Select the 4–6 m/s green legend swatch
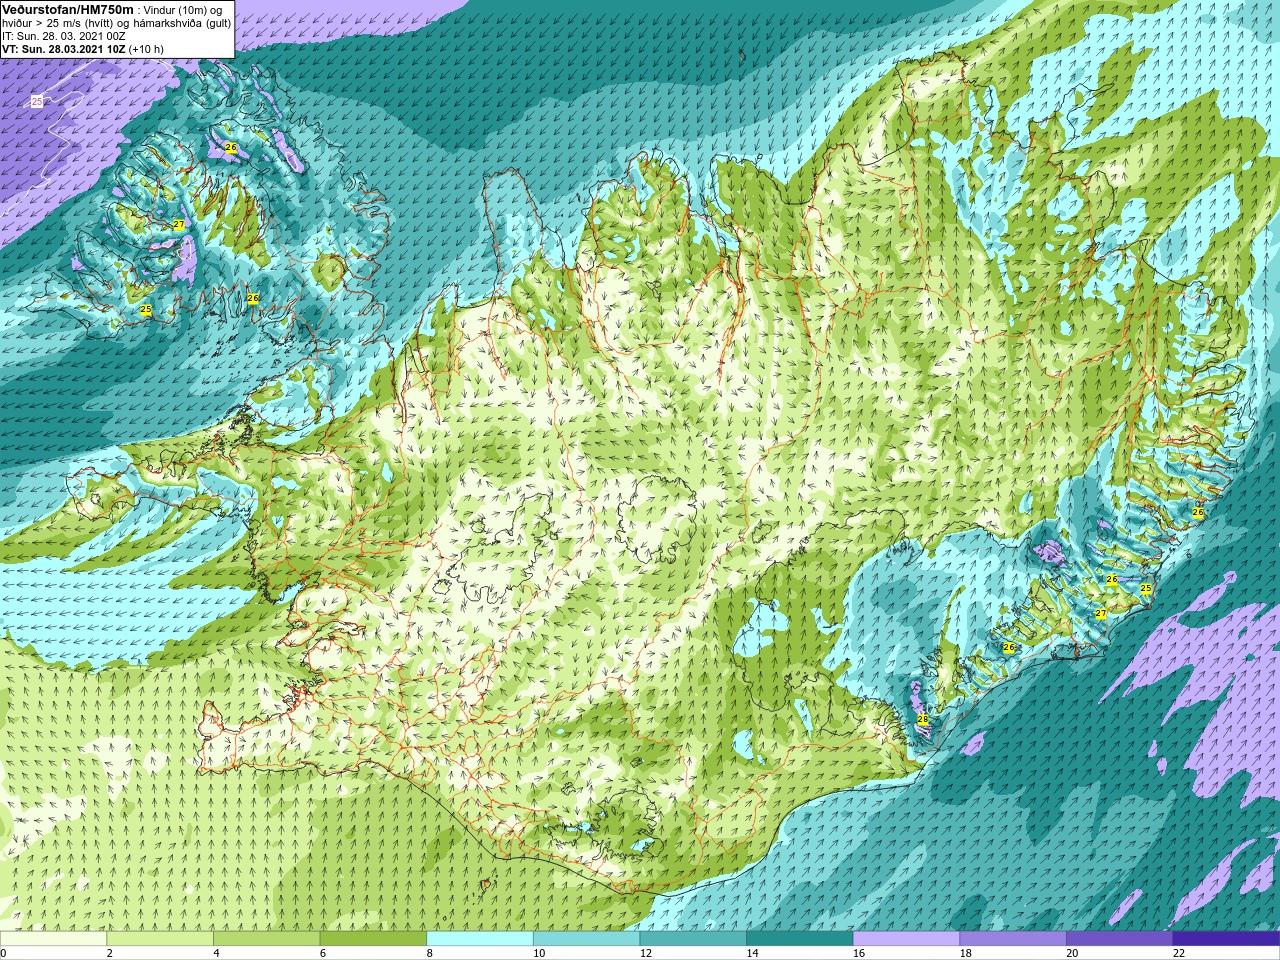Image resolution: width=1280 pixels, height=960 pixels. click(266, 939)
